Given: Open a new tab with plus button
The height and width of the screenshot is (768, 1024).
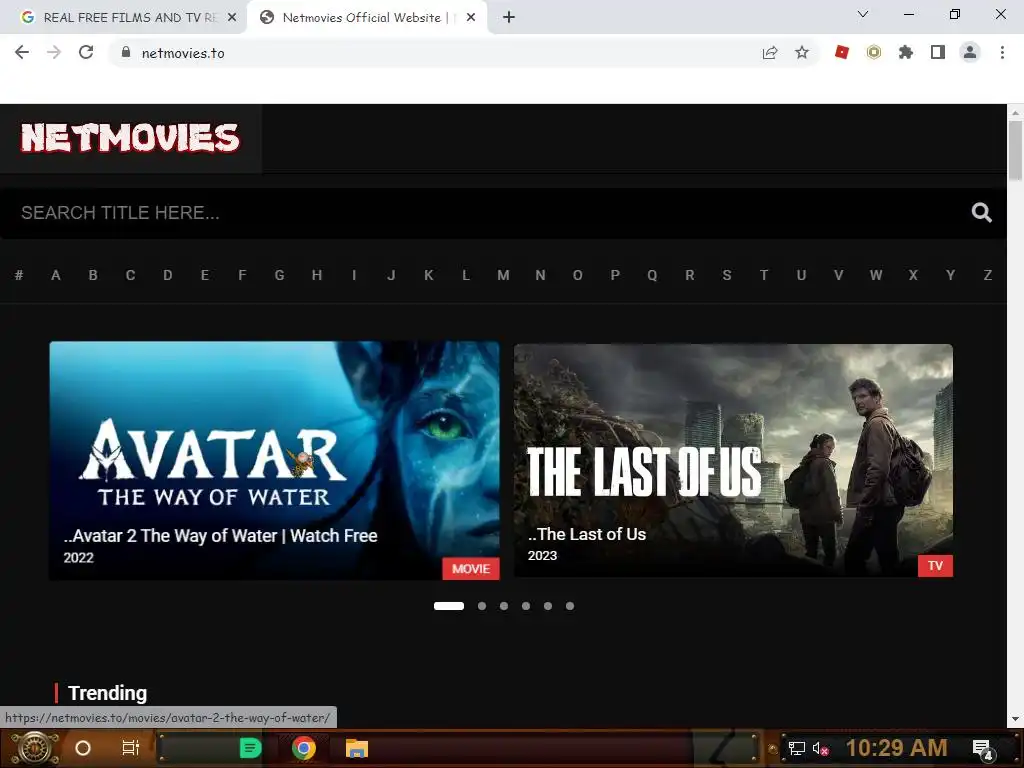Looking at the screenshot, I should (x=509, y=17).
